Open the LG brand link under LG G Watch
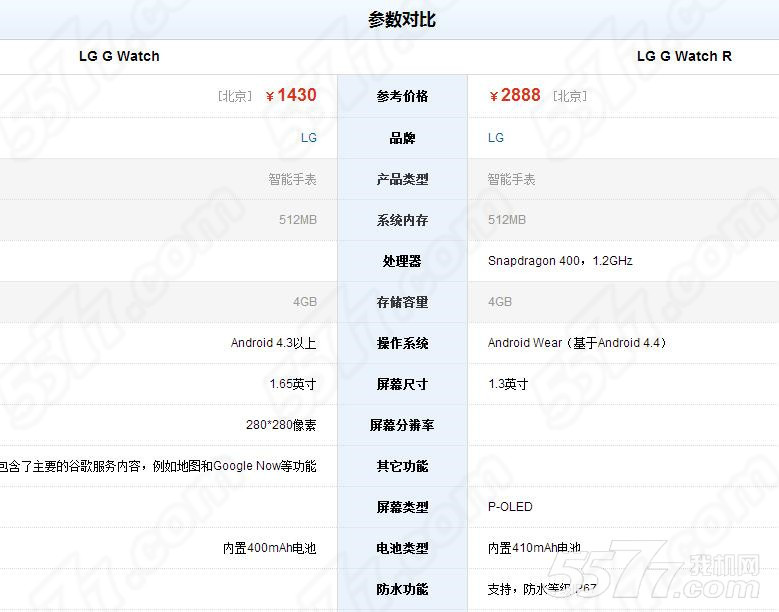The image size is (779, 612). (x=309, y=138)
